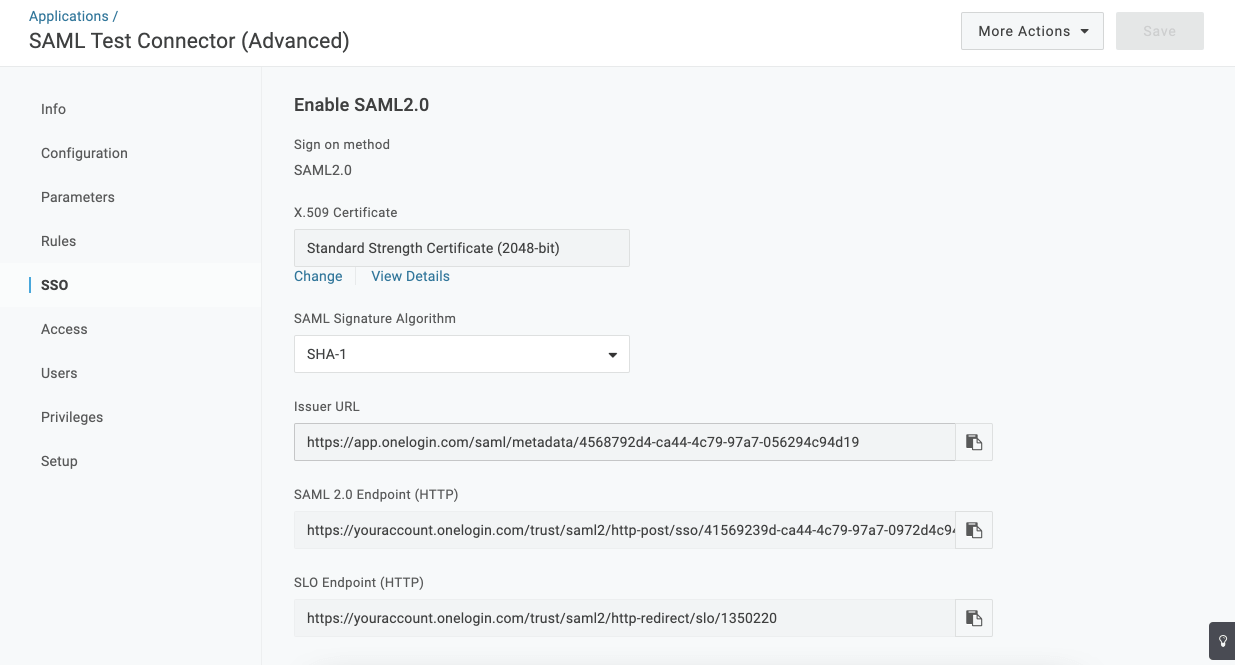Copy the SLO Endpoint URL
This screenshot has width=1235, height=665.
tap(974, 618)
